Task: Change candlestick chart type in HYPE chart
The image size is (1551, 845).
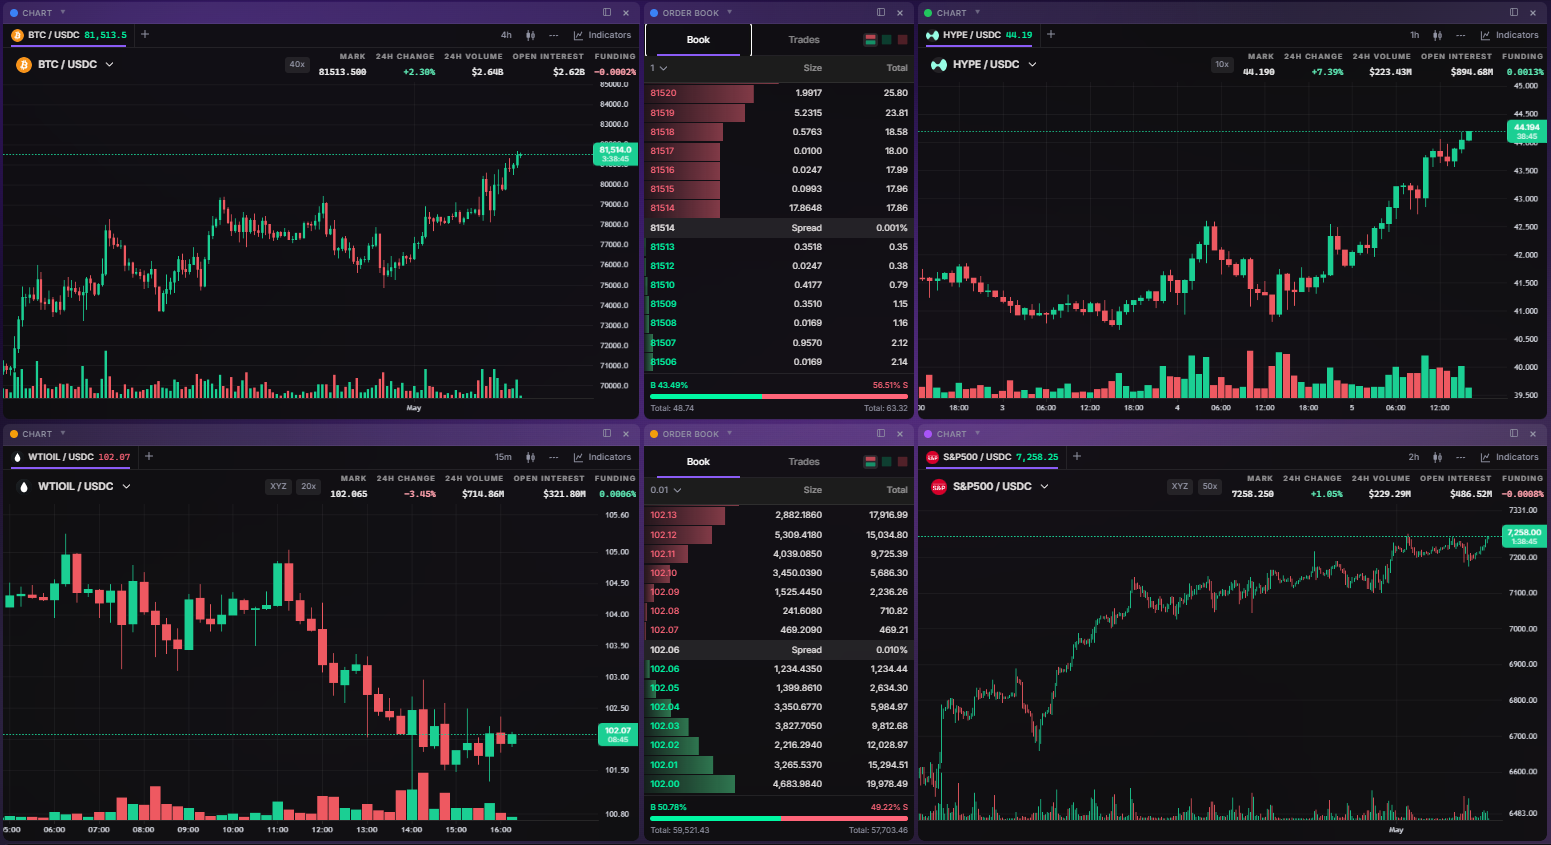Action: [1438, 35]
